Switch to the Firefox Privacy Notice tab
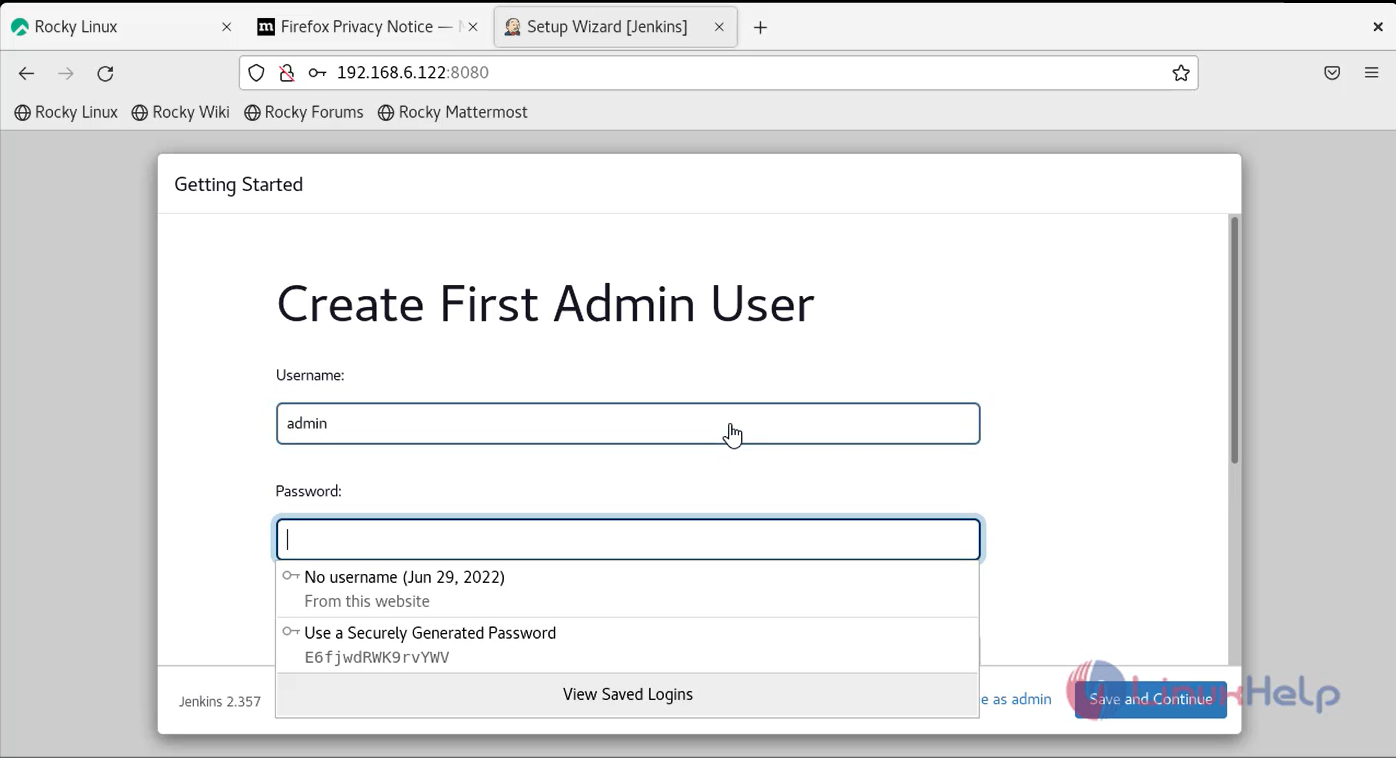Viewport: 1396px width, 758px height. [x=369, y=28]
